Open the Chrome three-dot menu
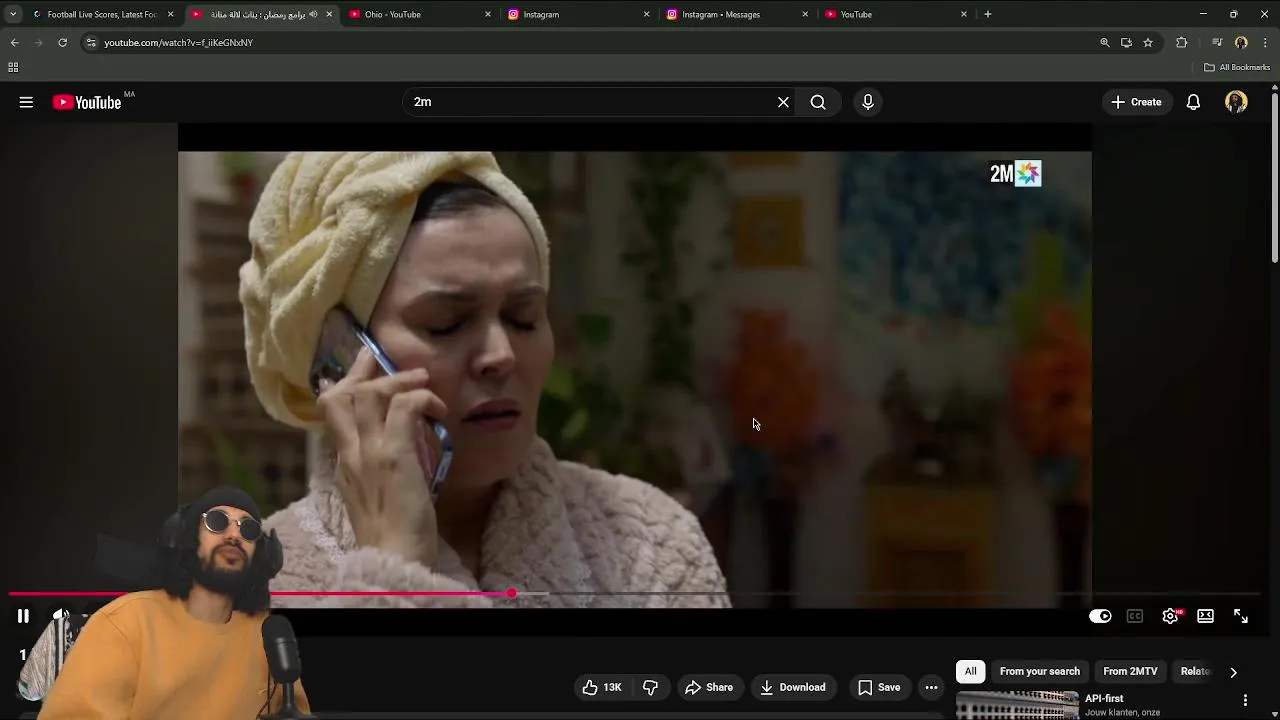Image resolution: width=1280 pixels, height=720 pixels. (1265, 42)
